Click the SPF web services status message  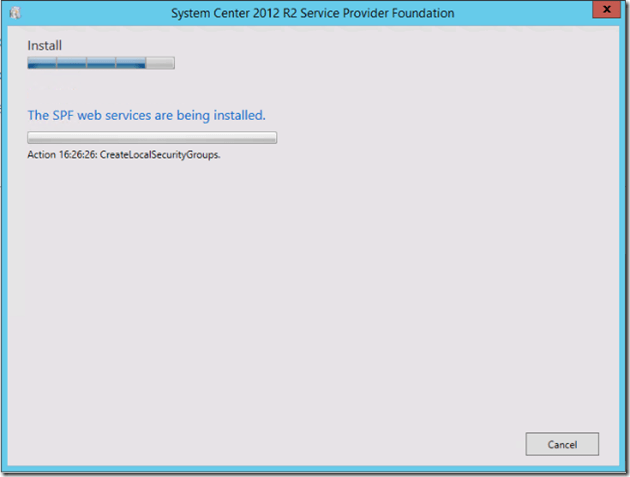coord(146,115)
